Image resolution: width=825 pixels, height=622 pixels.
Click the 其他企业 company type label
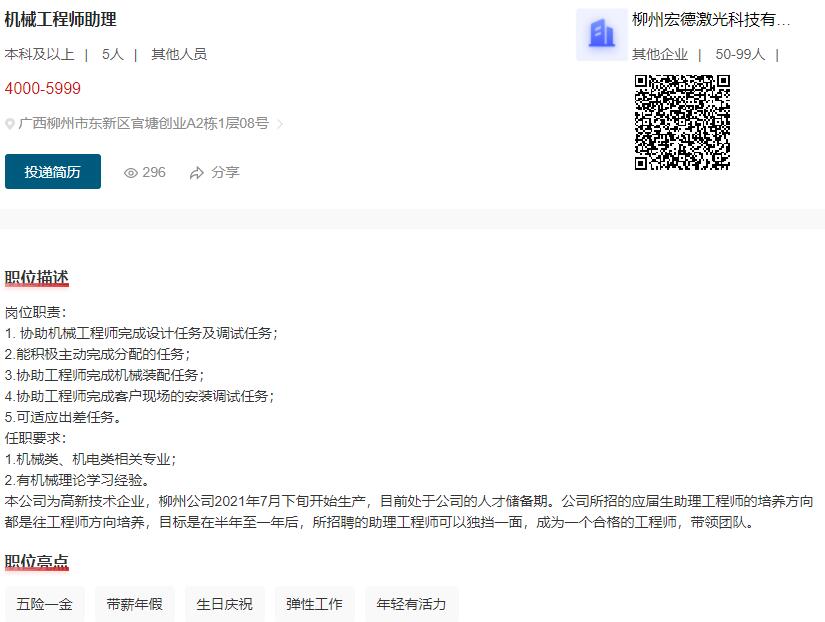[660, 54]
